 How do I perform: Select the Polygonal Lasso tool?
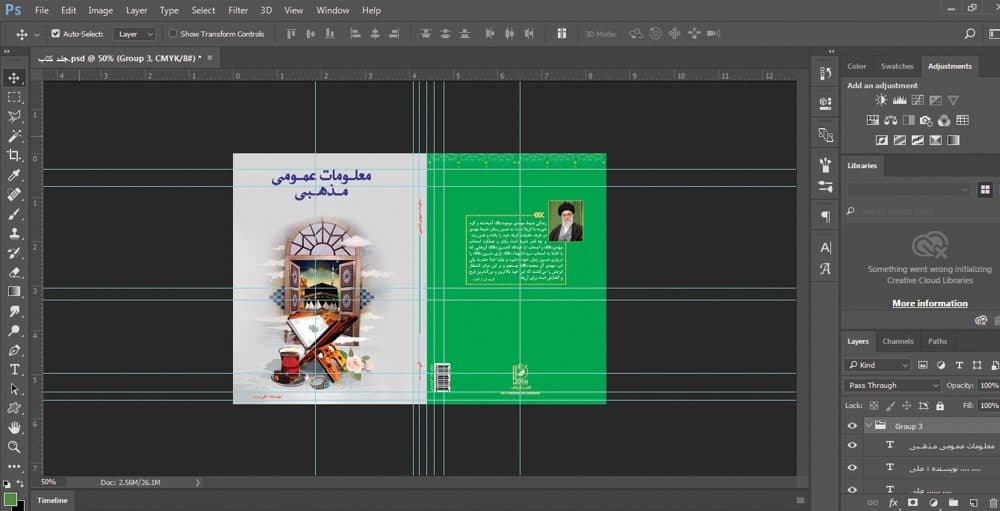13,117
